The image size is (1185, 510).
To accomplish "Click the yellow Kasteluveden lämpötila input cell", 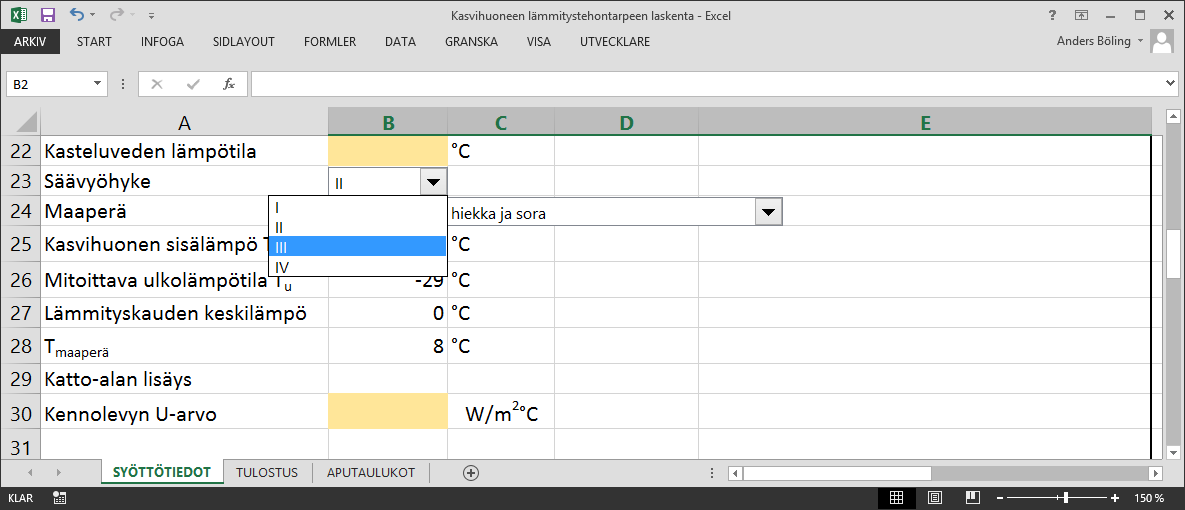I will pyautogui.click(x=388, y=151).
